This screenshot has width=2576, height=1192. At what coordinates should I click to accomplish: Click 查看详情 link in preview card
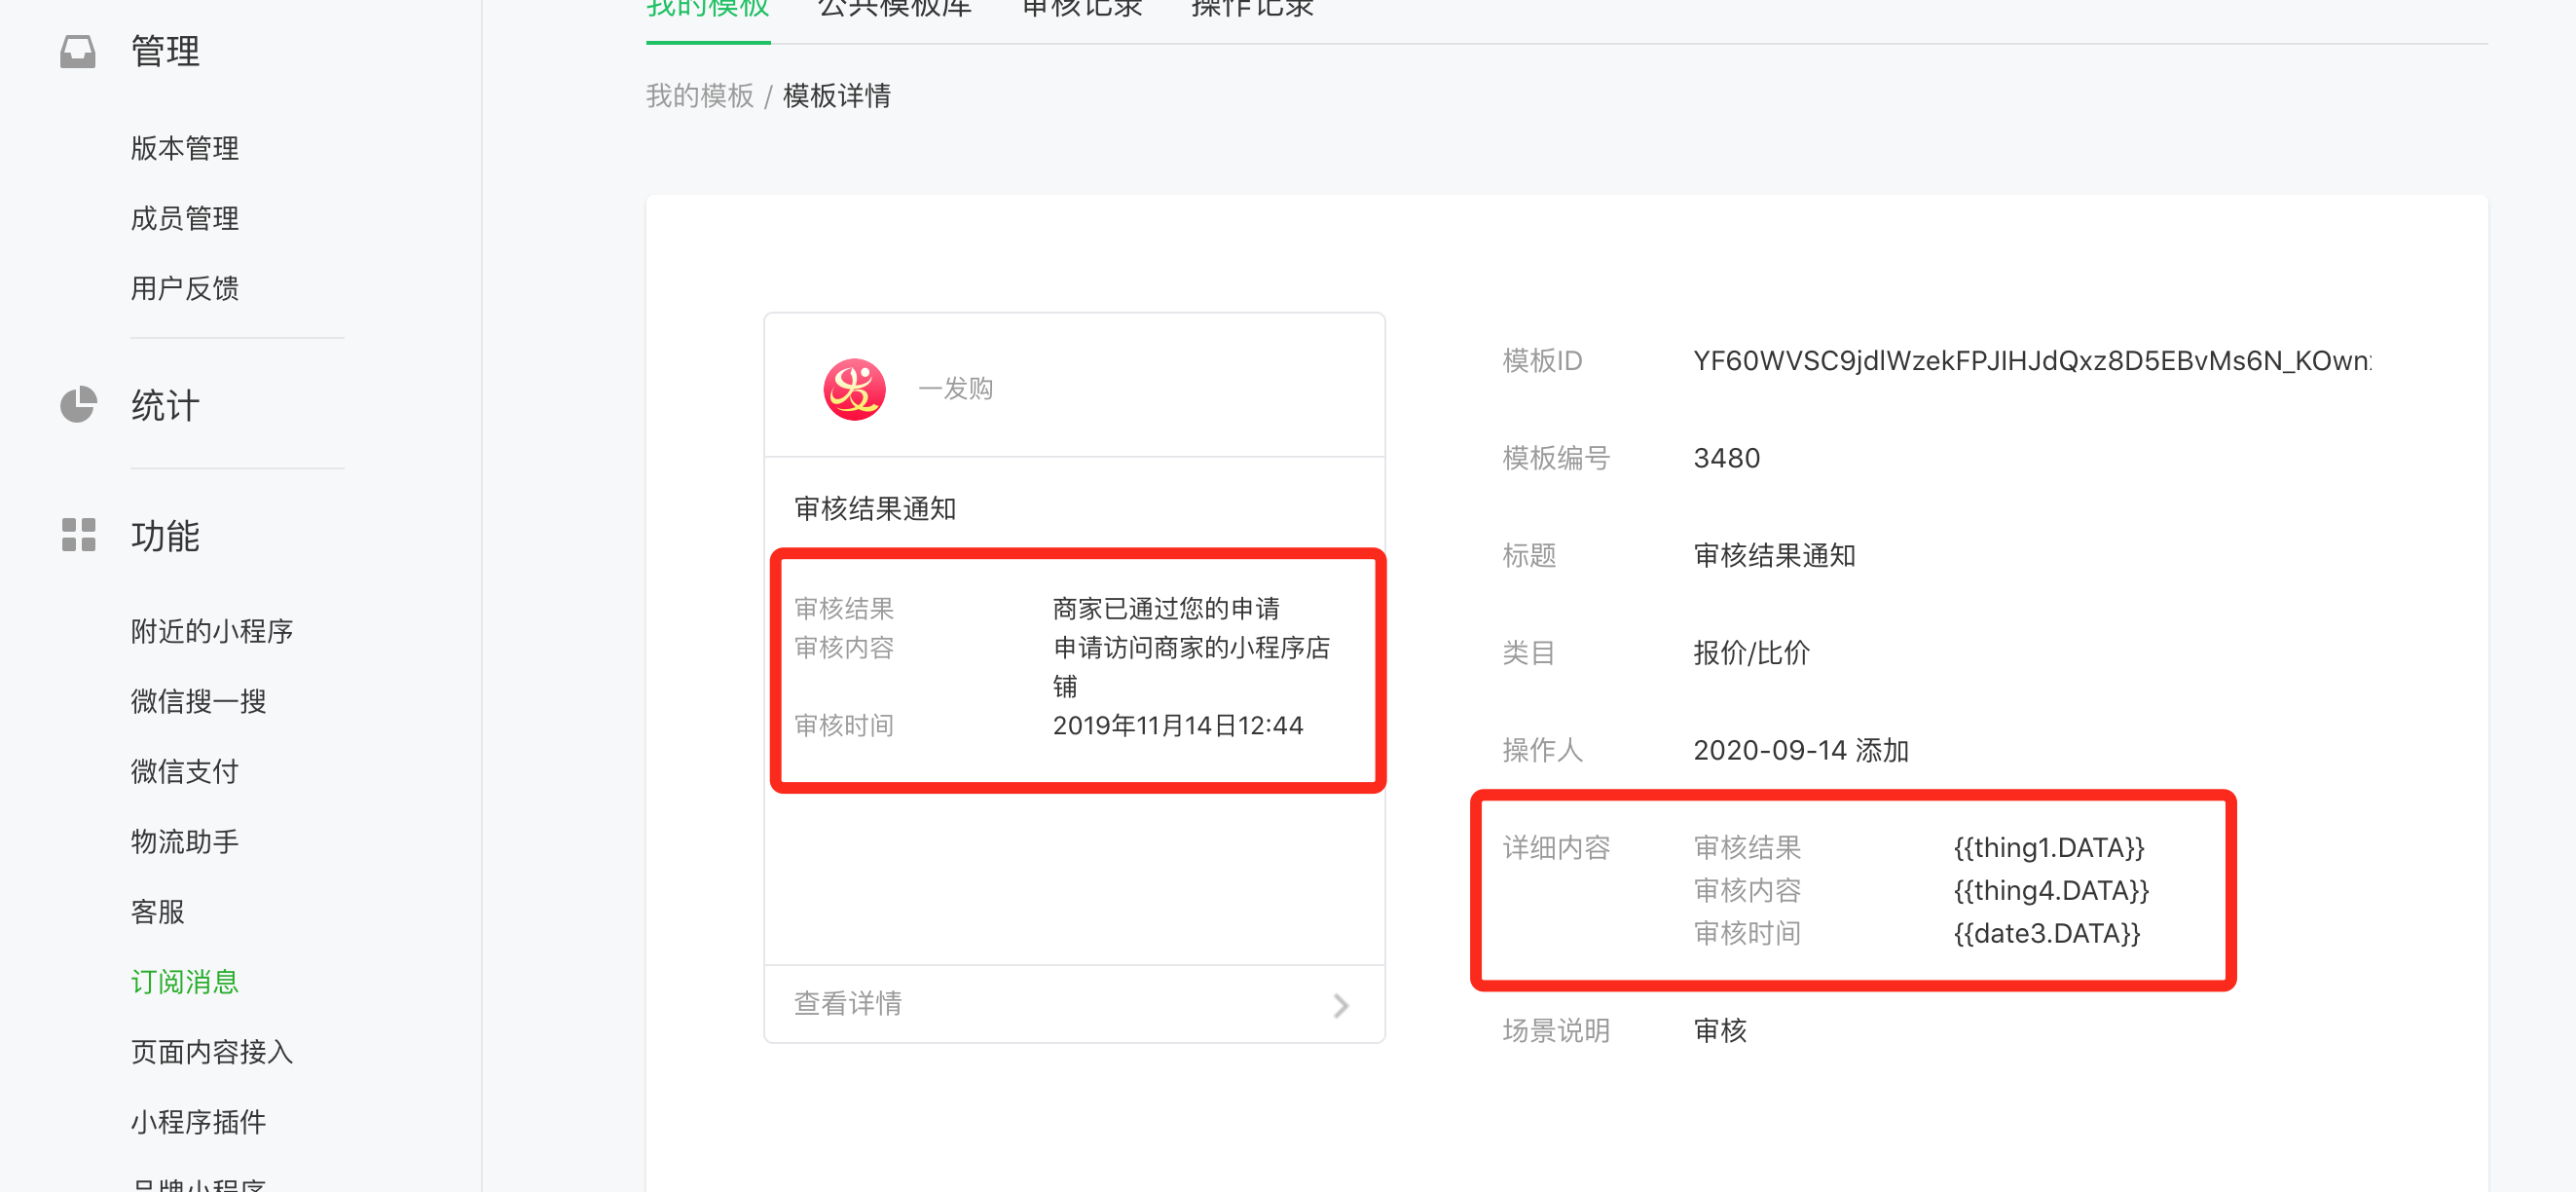point(848,1003)
